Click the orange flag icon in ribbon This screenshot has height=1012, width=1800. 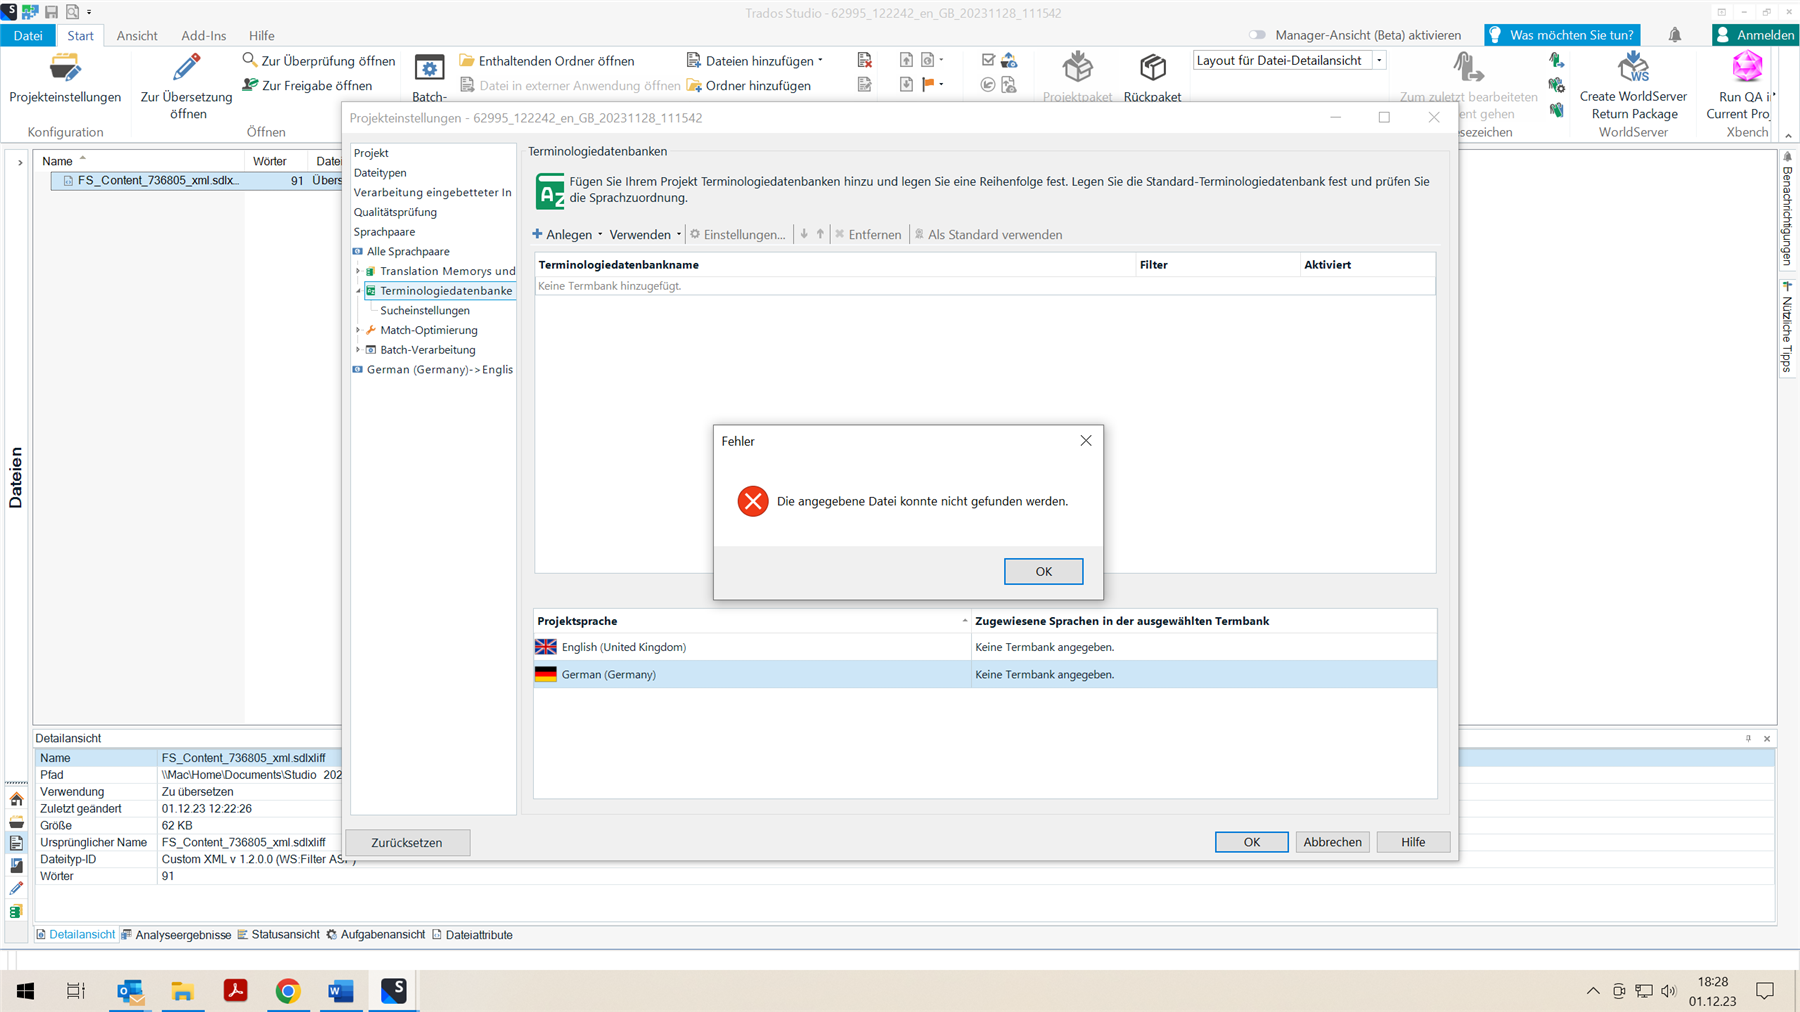[x=929, y=85]
